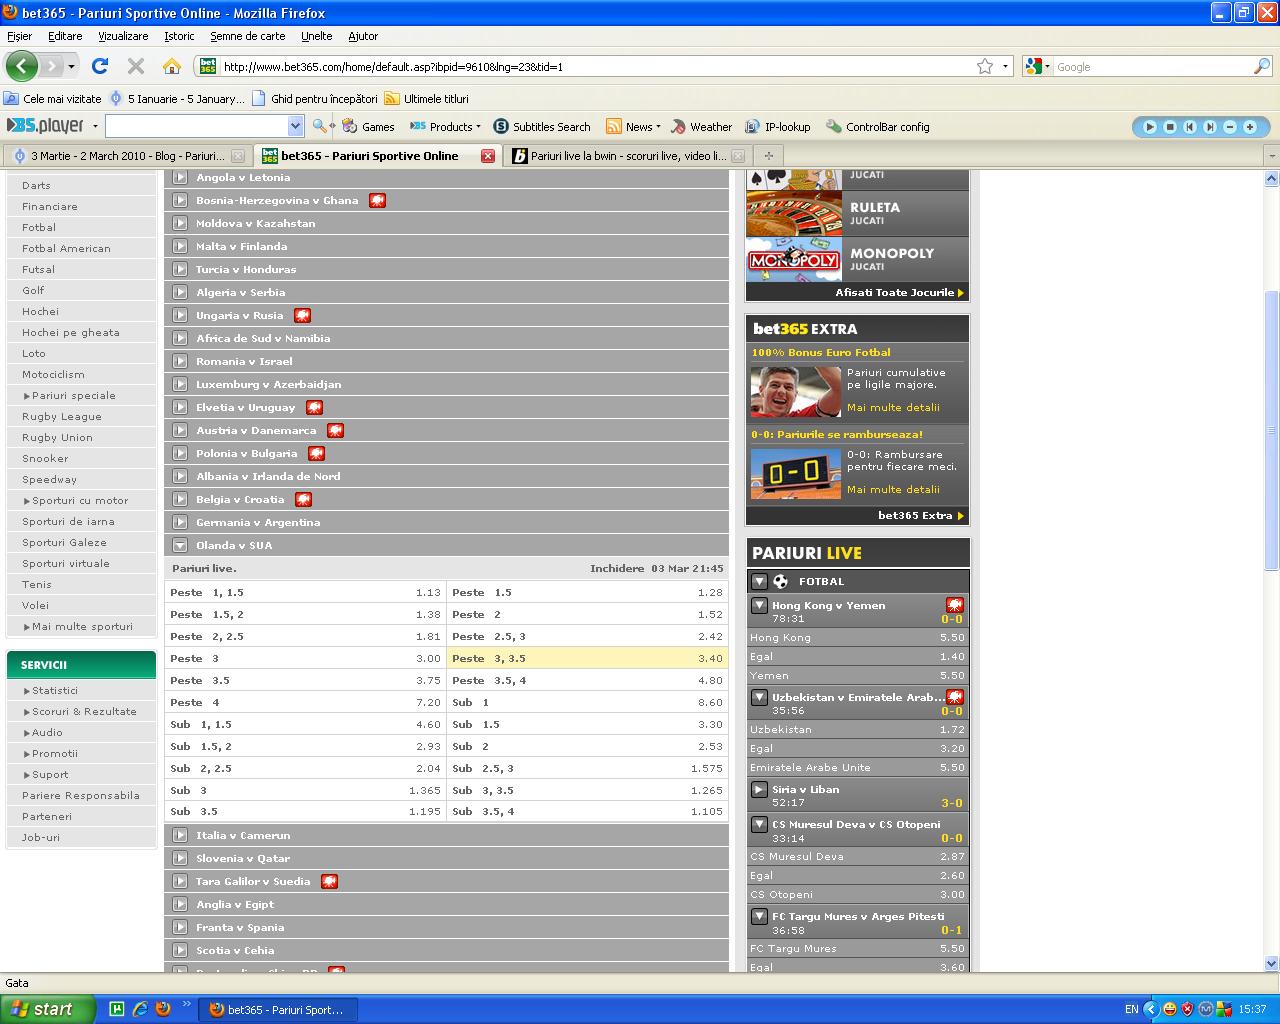This screenshot has height=1024, width=1280.
Task: Collapse the Olanda v SUA match
Action: coord(180,545)
